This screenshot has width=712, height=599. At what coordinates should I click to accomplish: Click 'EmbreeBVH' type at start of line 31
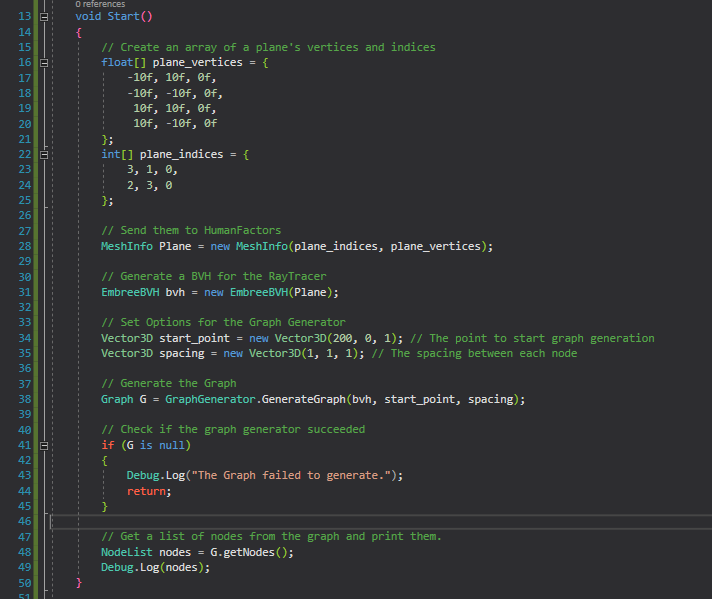[x=130, y=292]
